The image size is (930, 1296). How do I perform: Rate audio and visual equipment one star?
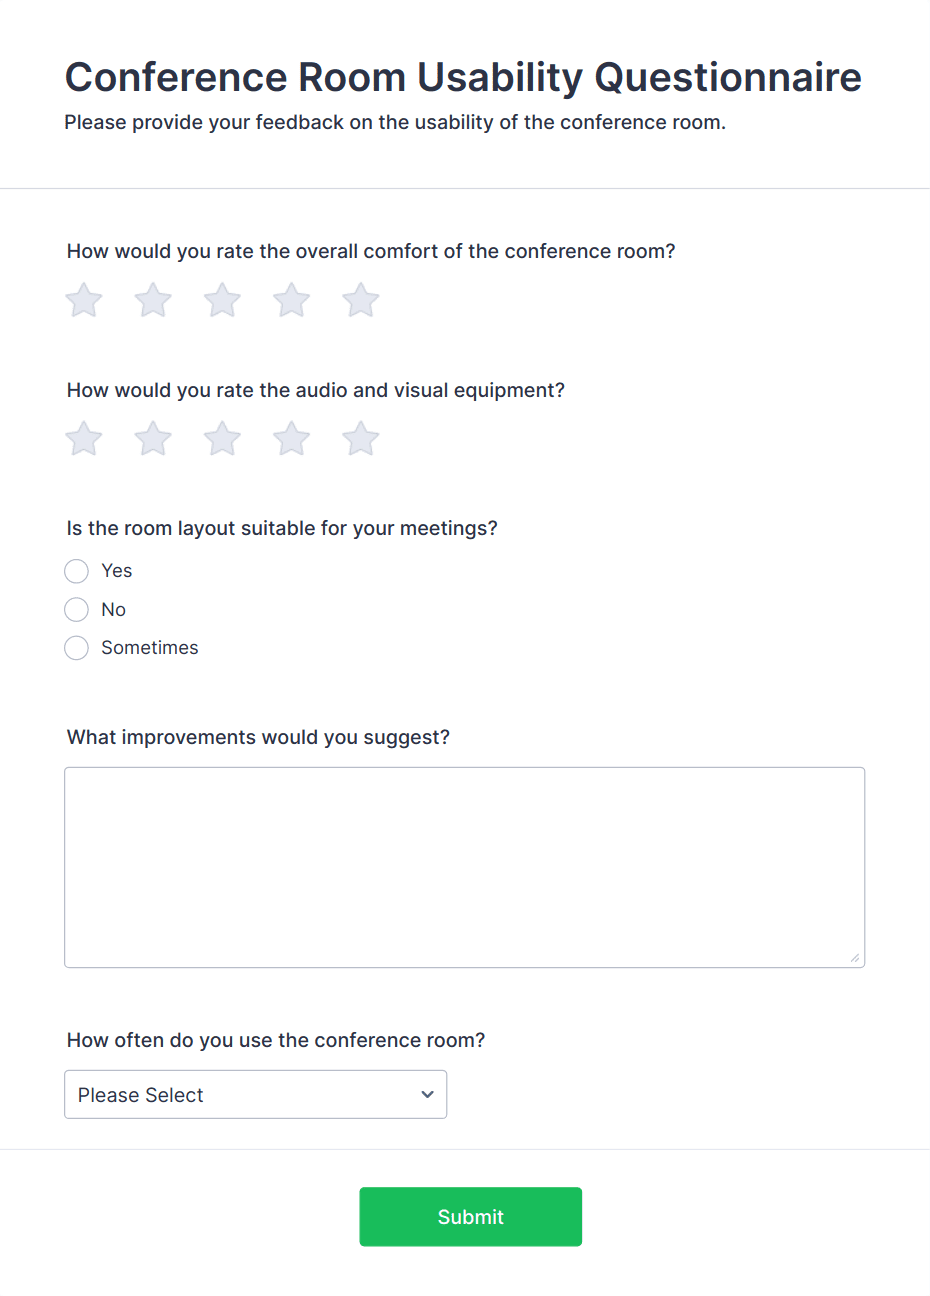[84, 439]
